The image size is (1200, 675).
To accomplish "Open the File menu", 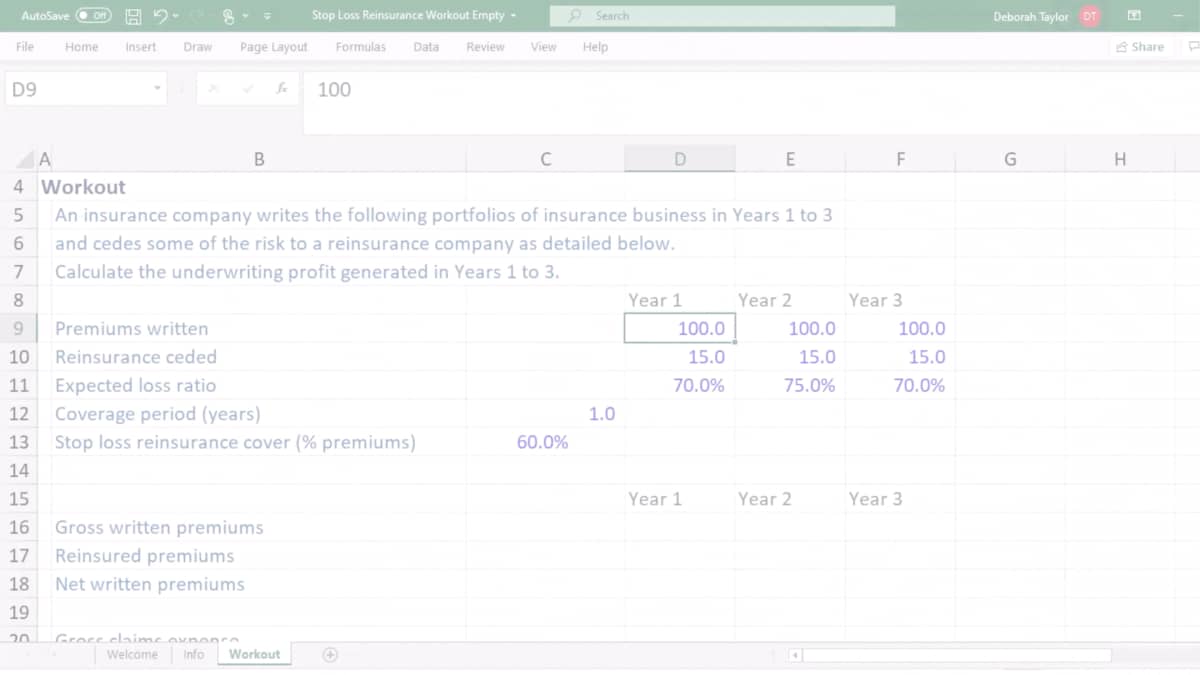I will point(25,47).
